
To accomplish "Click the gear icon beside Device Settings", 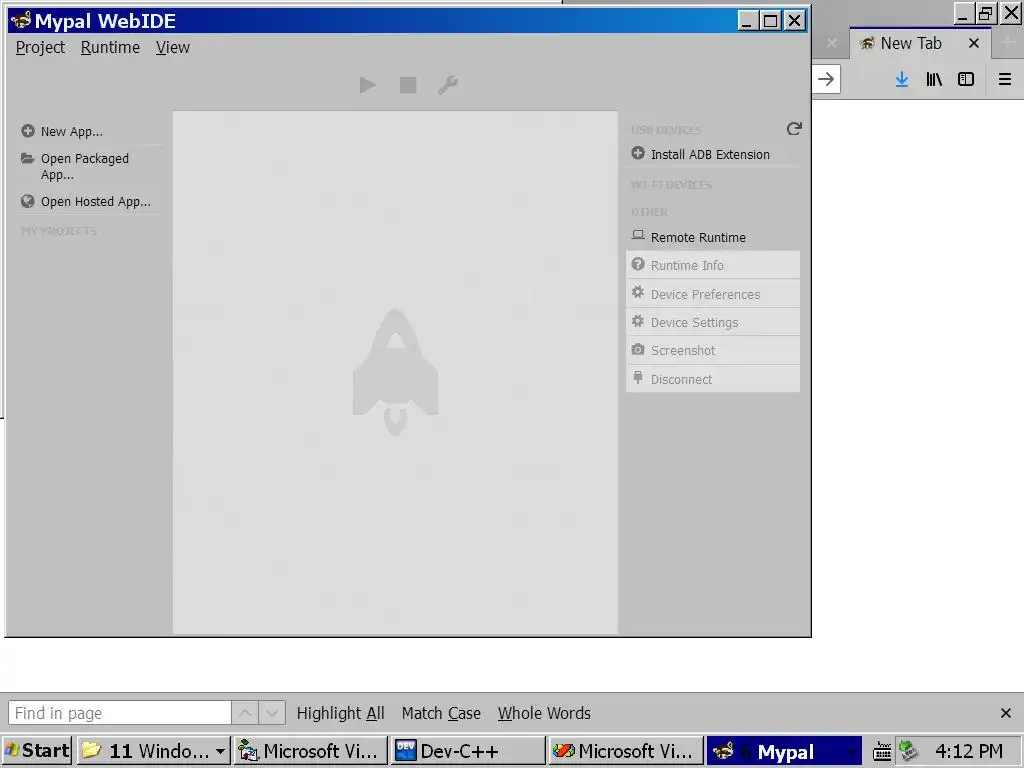I will click(638, 321).
